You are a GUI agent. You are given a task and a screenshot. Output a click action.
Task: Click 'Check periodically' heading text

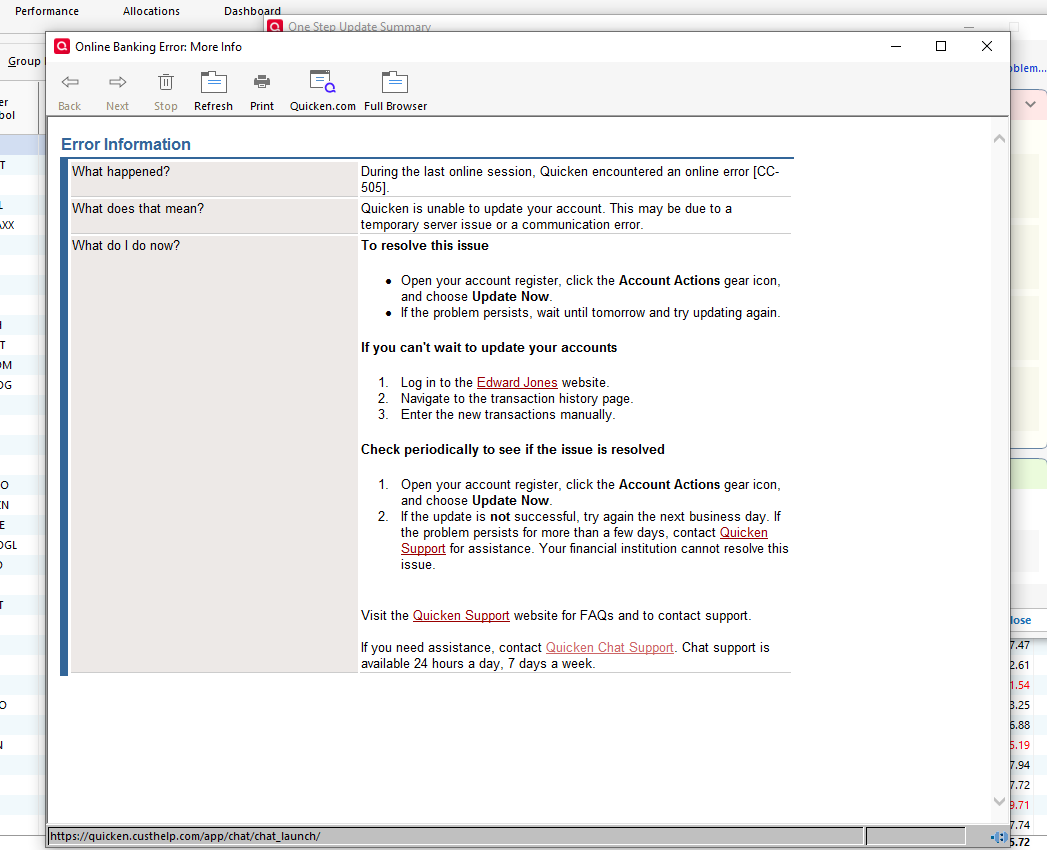point(513,449)
